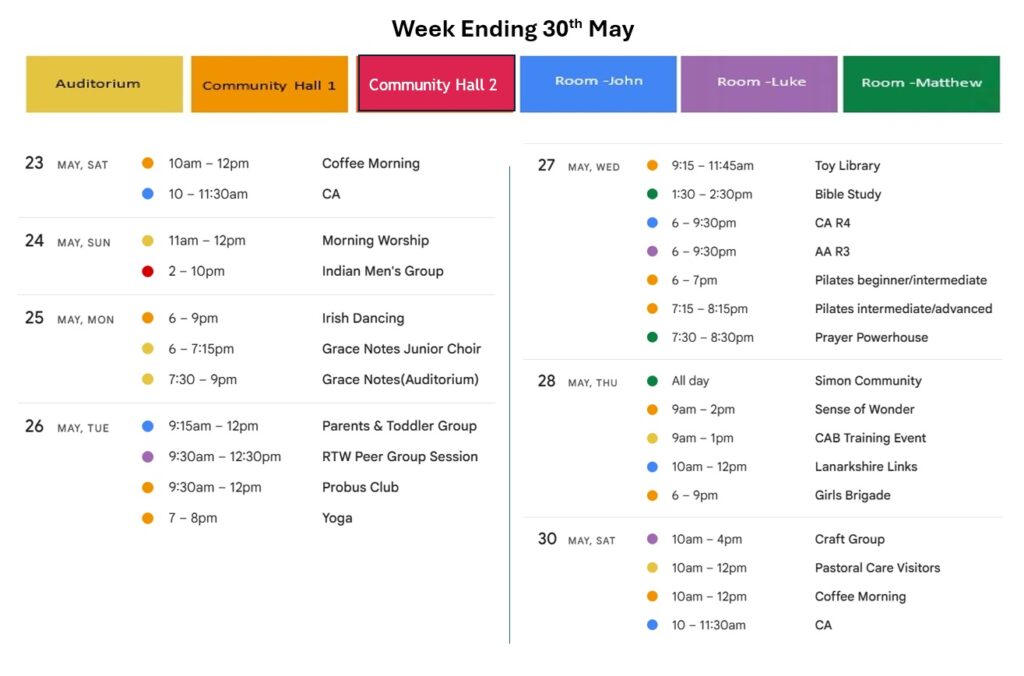This screenshot has width=1024, height=676.
Task: Open the Prayer Powerhouse event
Action: [x=871, y=338]
